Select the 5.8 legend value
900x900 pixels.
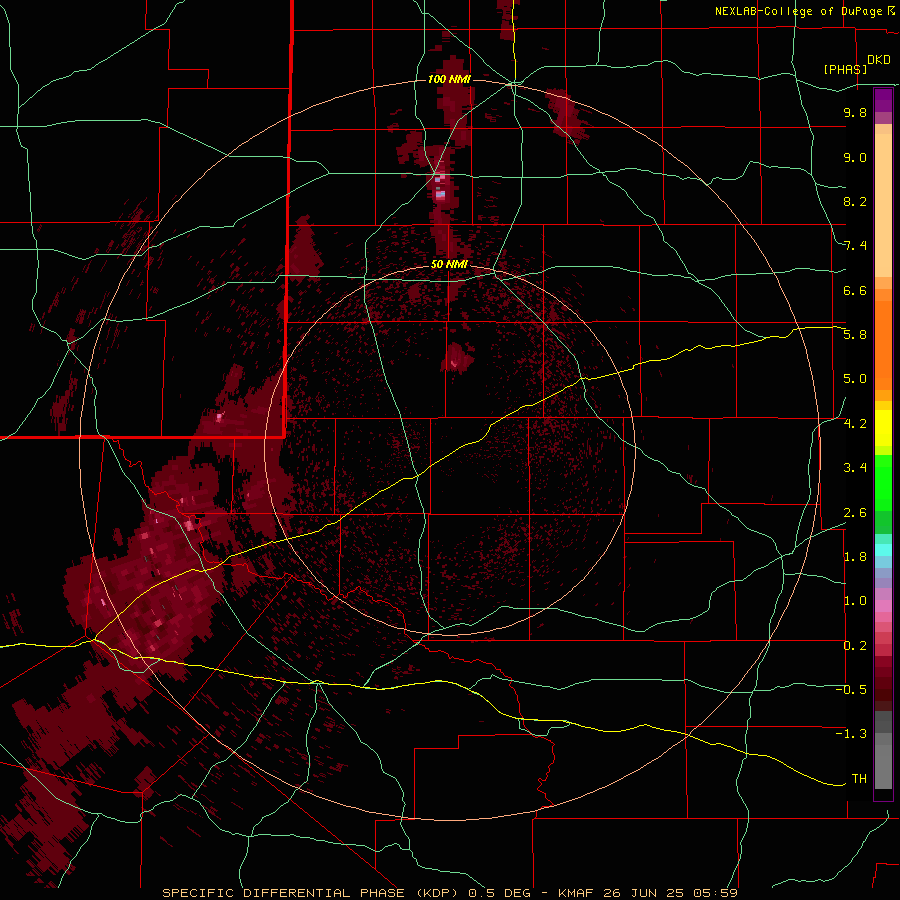tap(855, 335)
